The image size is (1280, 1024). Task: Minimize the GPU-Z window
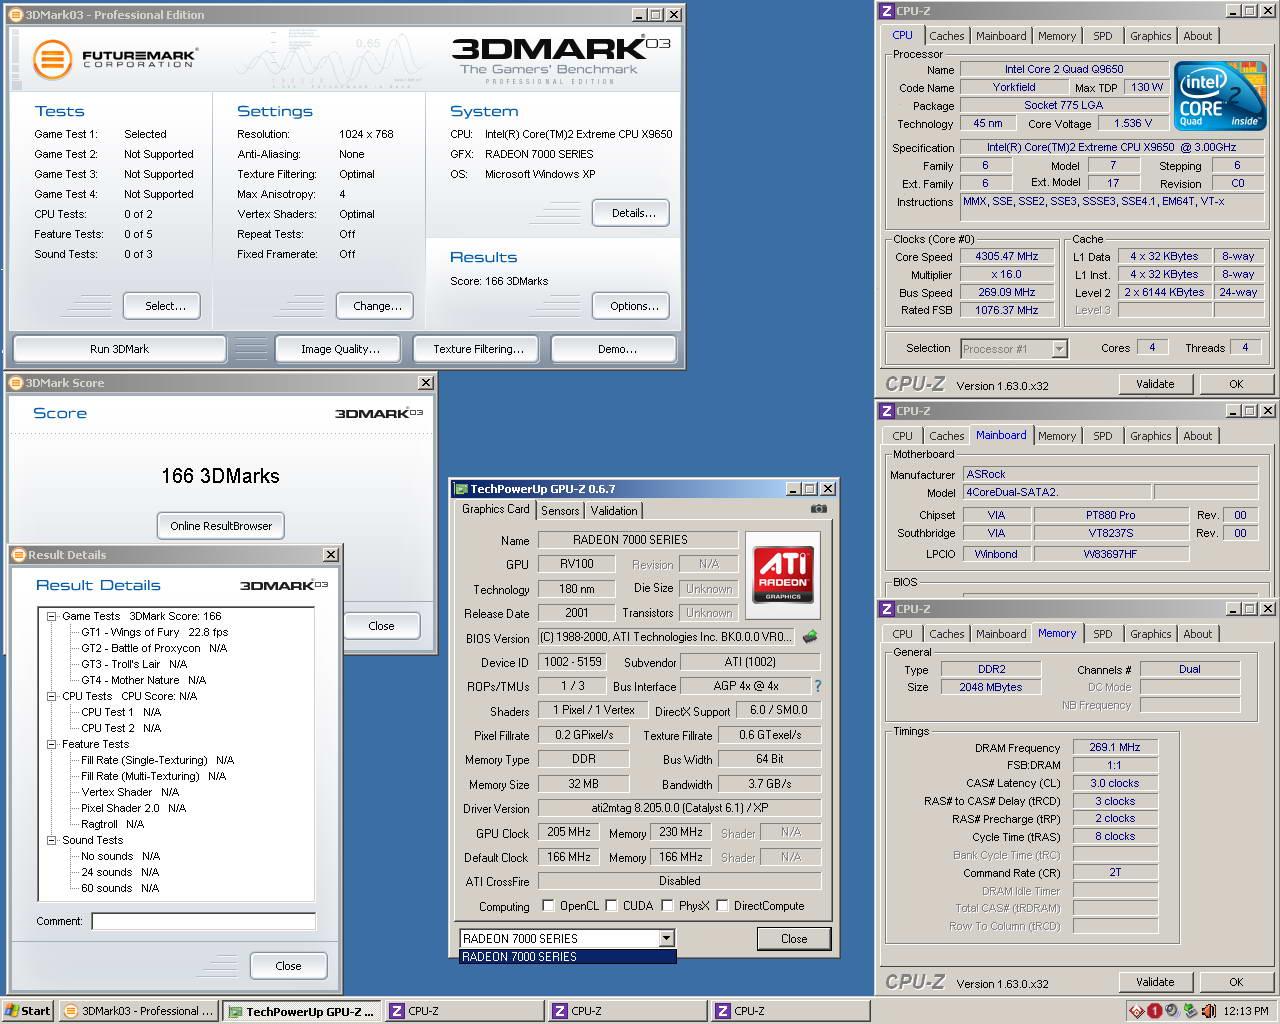coord(792,489)
